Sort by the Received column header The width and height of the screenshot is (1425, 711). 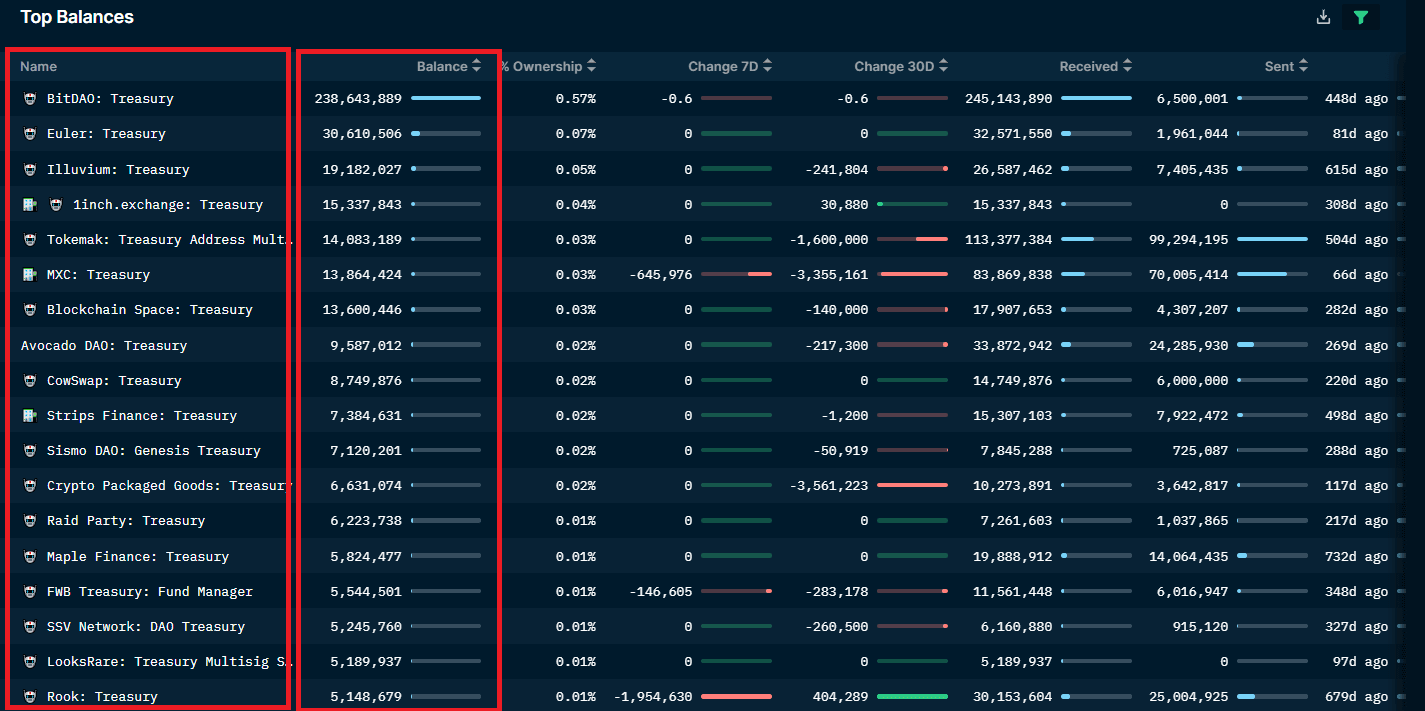1096,67
